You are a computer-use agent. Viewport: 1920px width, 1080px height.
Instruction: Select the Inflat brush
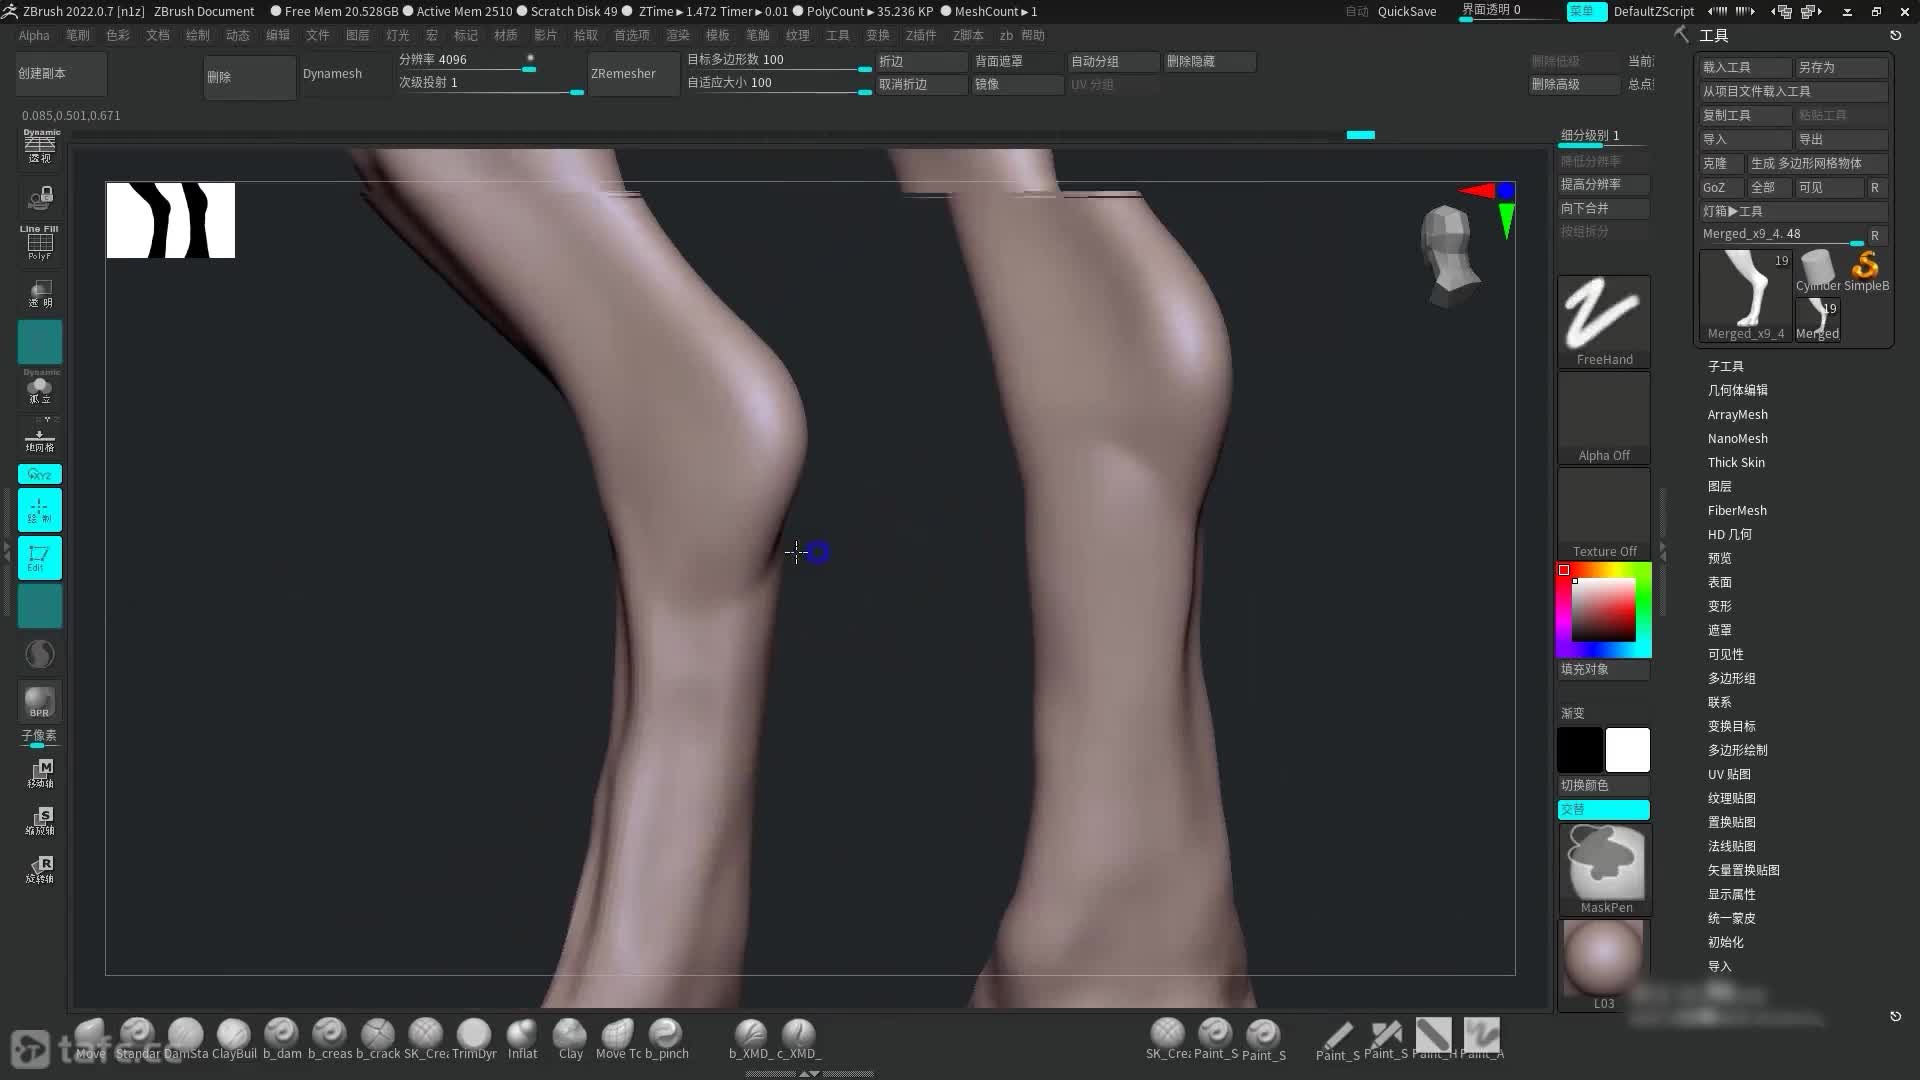pyautogui.click(x=522, y=1038)
